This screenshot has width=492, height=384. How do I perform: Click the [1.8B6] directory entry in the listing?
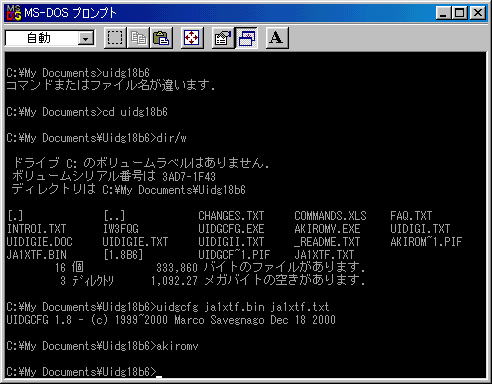(x=123, y=255)
